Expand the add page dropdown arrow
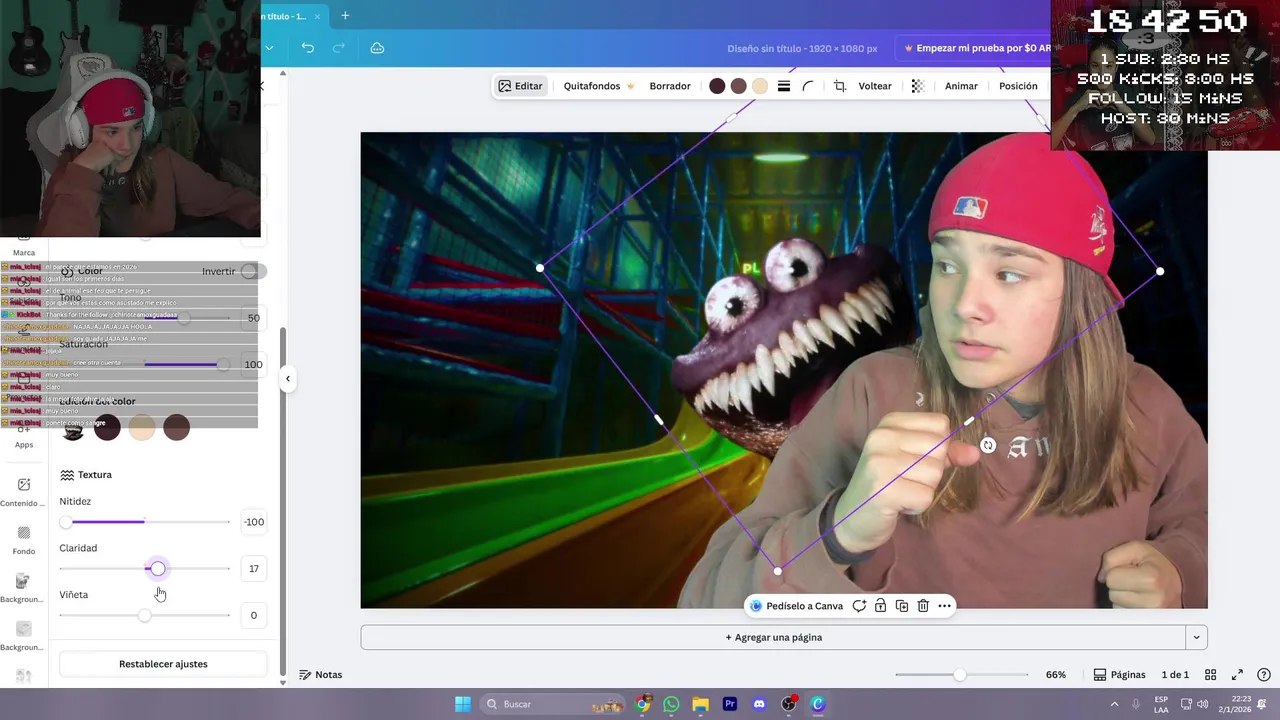The width and height of the screenshot is (1280, 720). coord(1196,637)
